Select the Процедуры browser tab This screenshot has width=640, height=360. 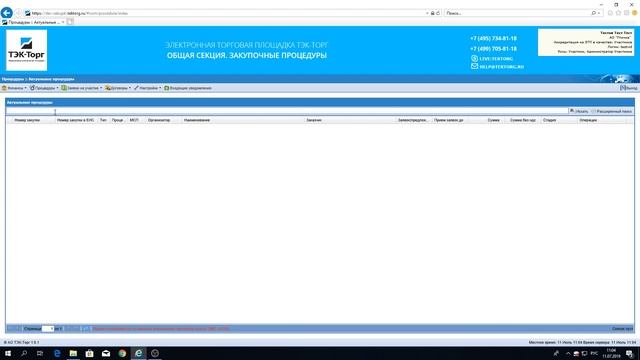pyautogui.click(x=33, y=22)
